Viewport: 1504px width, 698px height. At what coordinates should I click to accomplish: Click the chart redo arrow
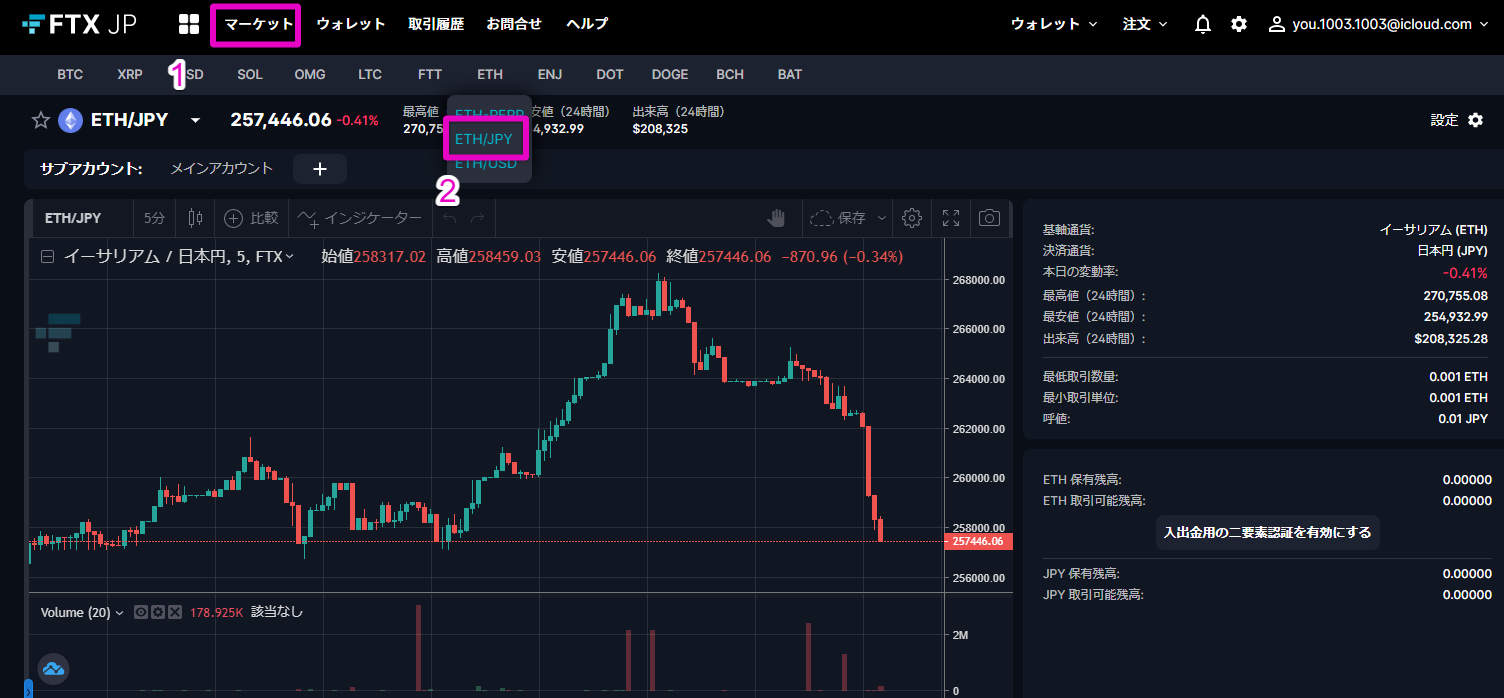pos(478,218)
